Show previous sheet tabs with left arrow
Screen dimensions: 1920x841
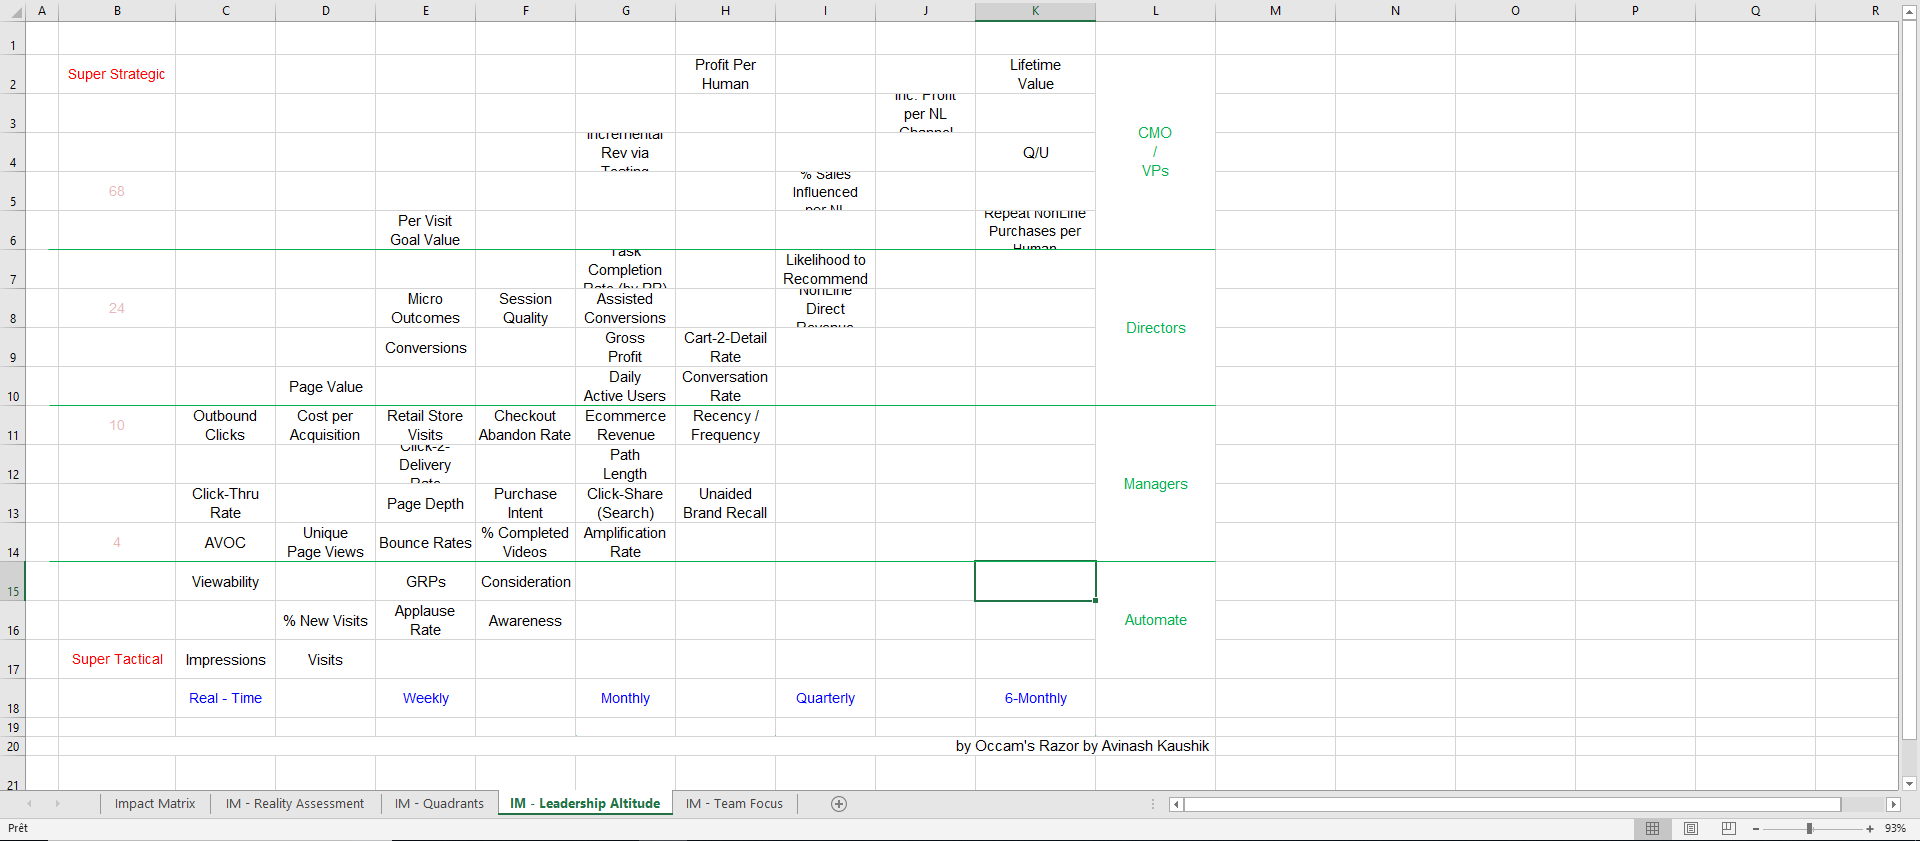pyautogui.click(x=30, y=804)
